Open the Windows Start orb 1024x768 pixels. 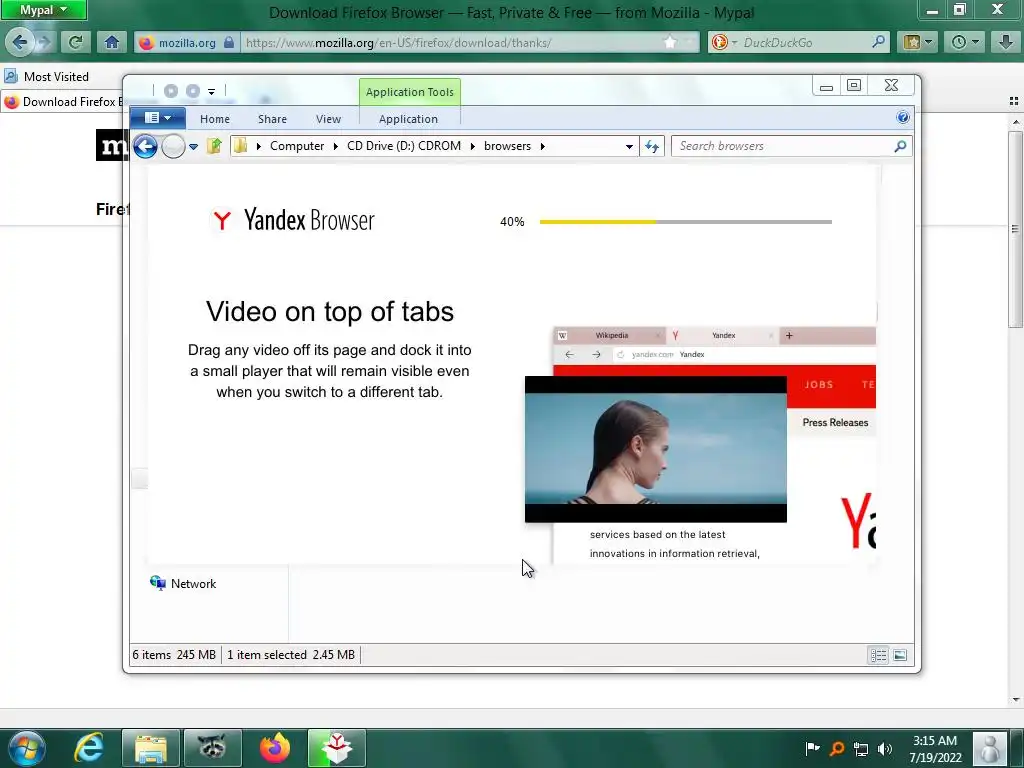(x=27, y=748)
